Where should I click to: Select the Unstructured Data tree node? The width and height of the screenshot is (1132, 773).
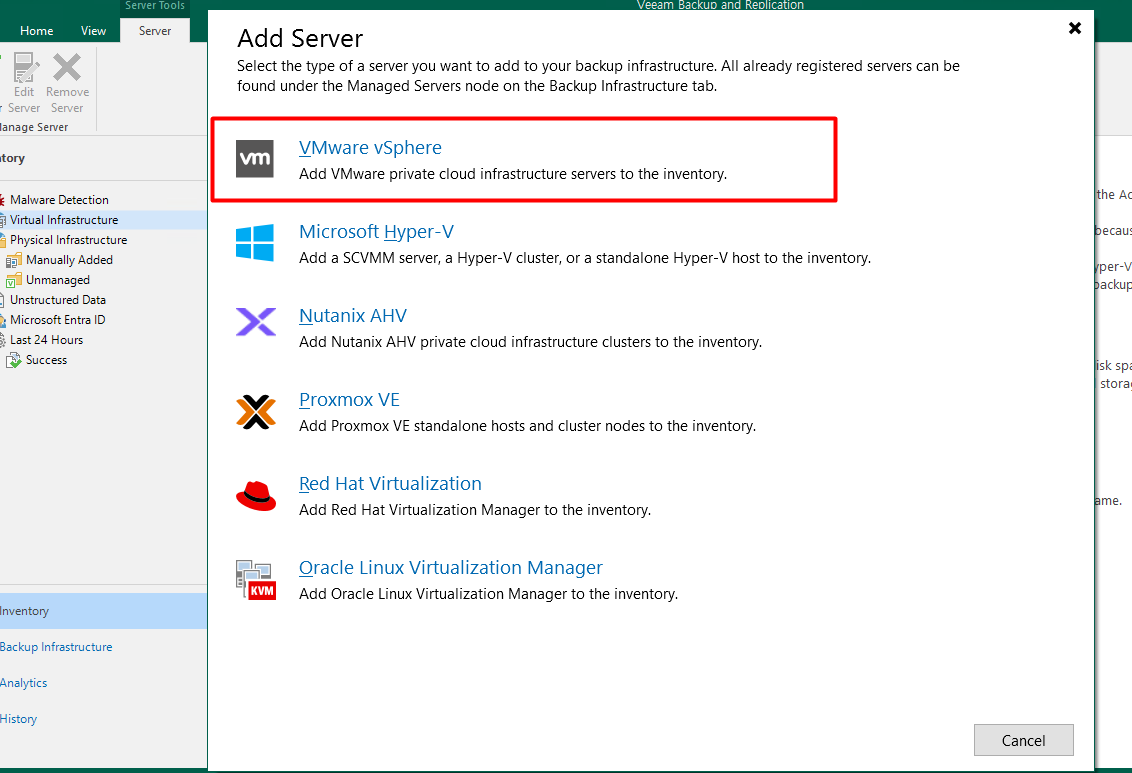tap(58, 300)
